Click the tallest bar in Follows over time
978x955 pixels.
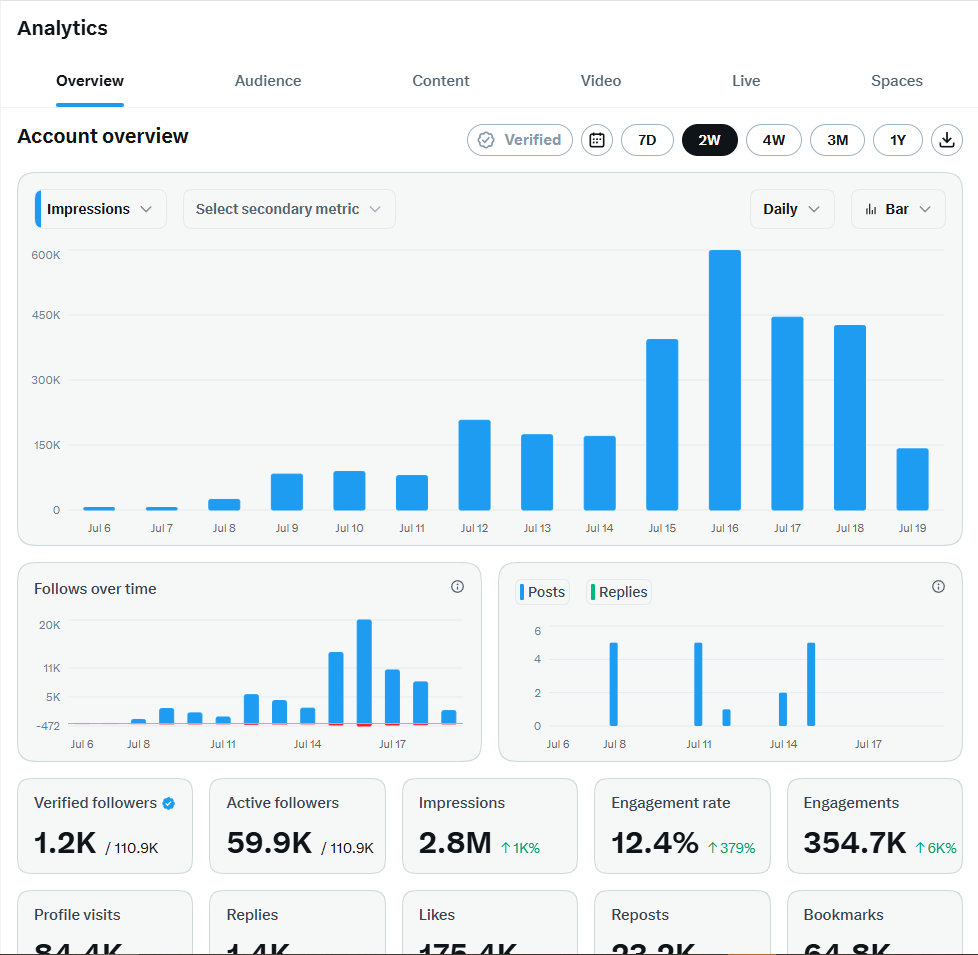pos(364,672)
